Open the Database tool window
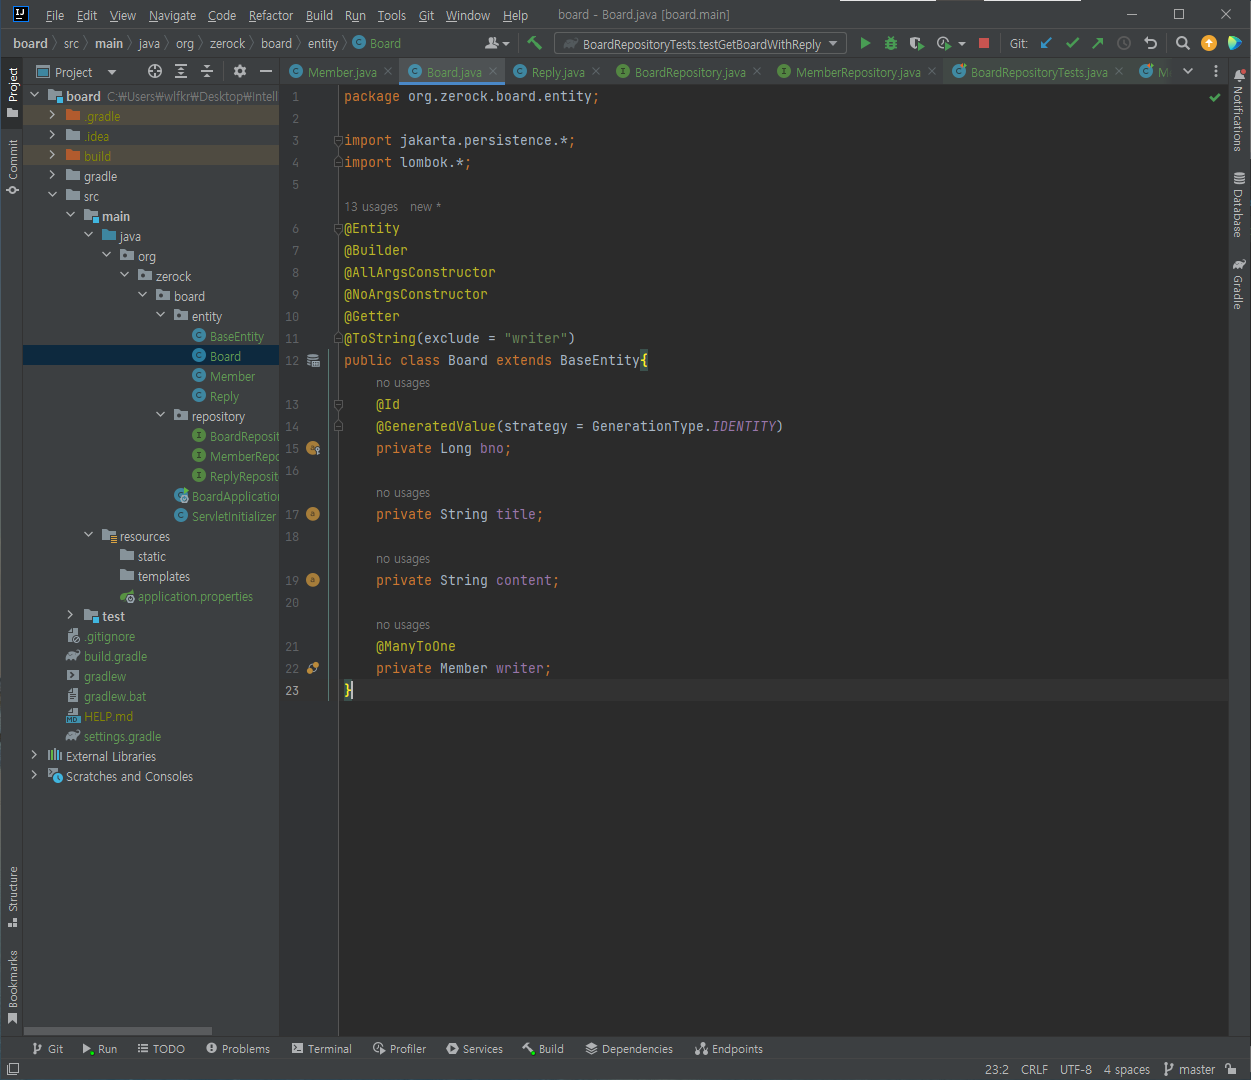1251x1080 pixels. tap(1239, 204)
